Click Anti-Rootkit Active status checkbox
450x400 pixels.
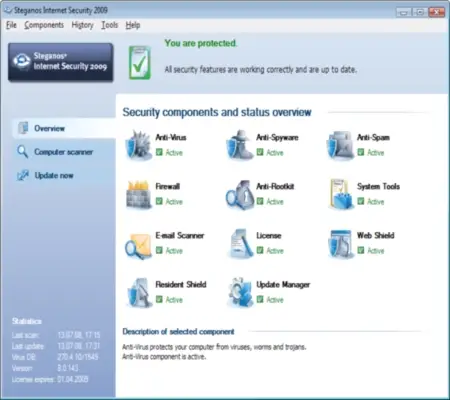[x=260, y=201]
